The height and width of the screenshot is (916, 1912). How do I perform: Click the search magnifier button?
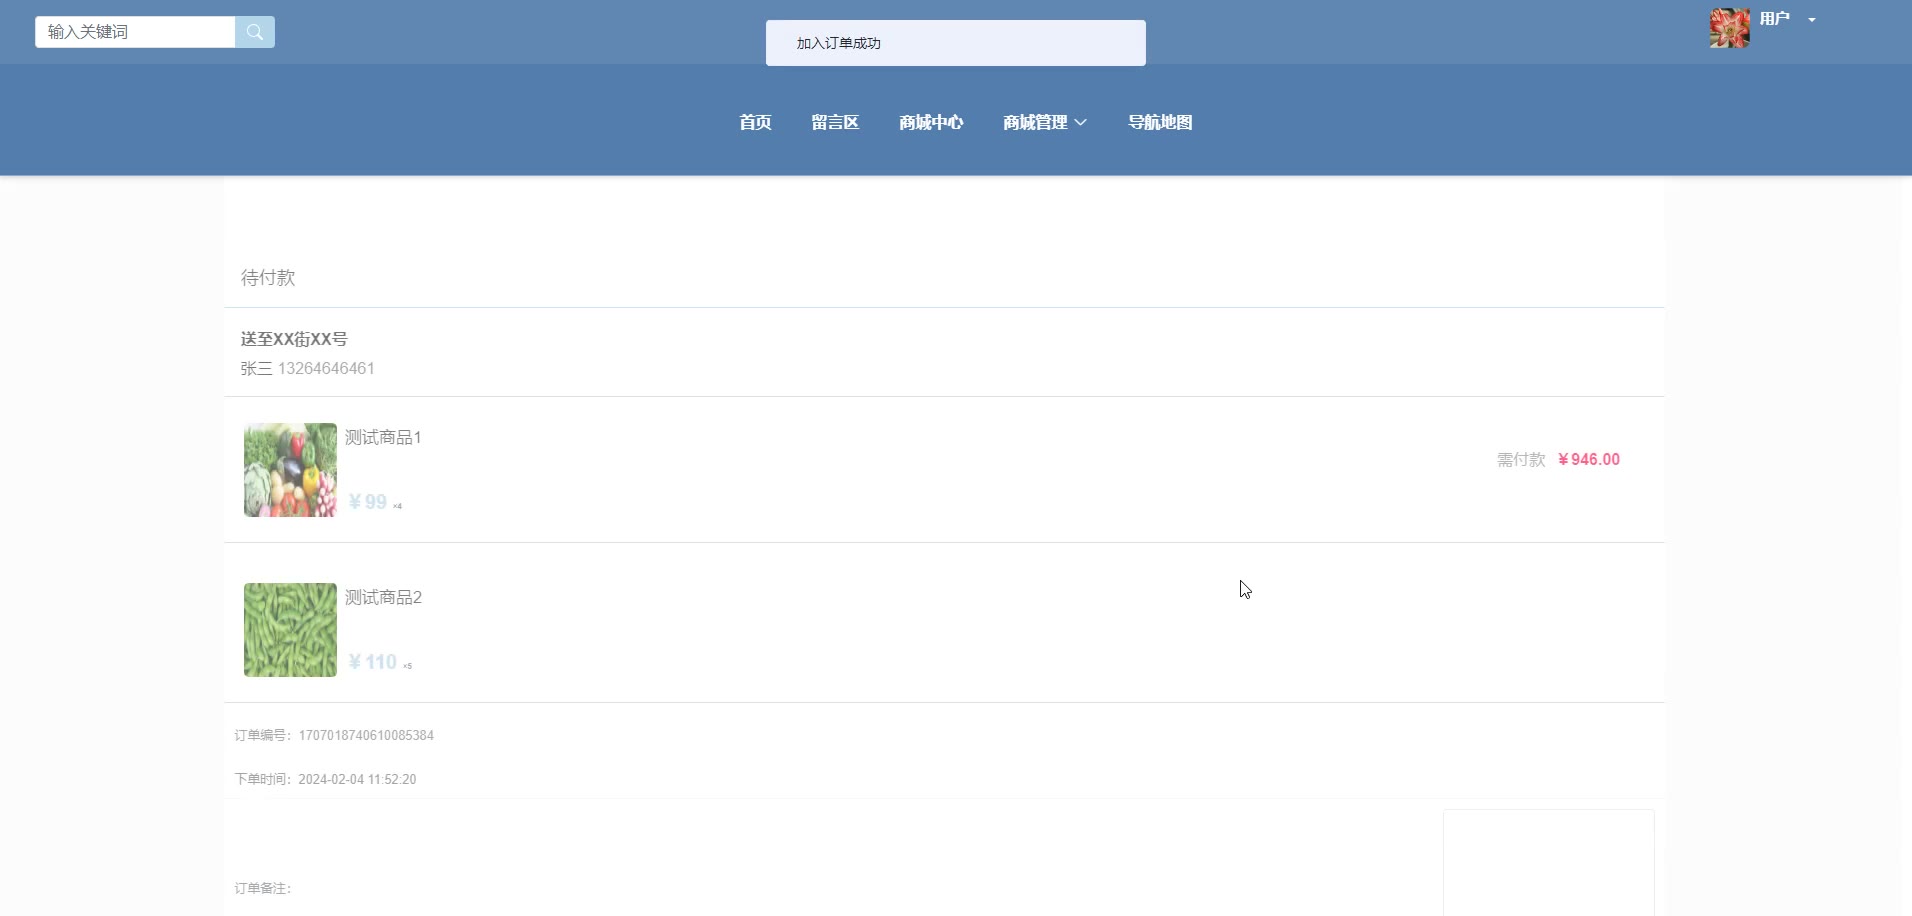pos(255,32)
